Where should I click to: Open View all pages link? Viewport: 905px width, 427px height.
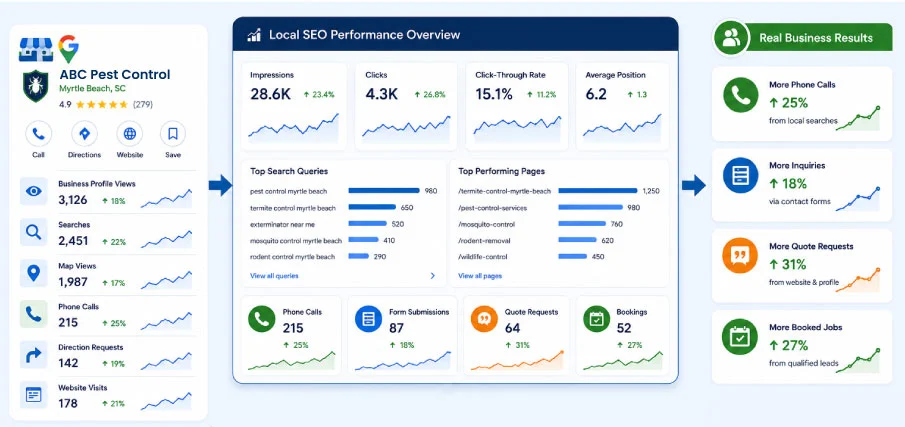(x=480, y=276)
